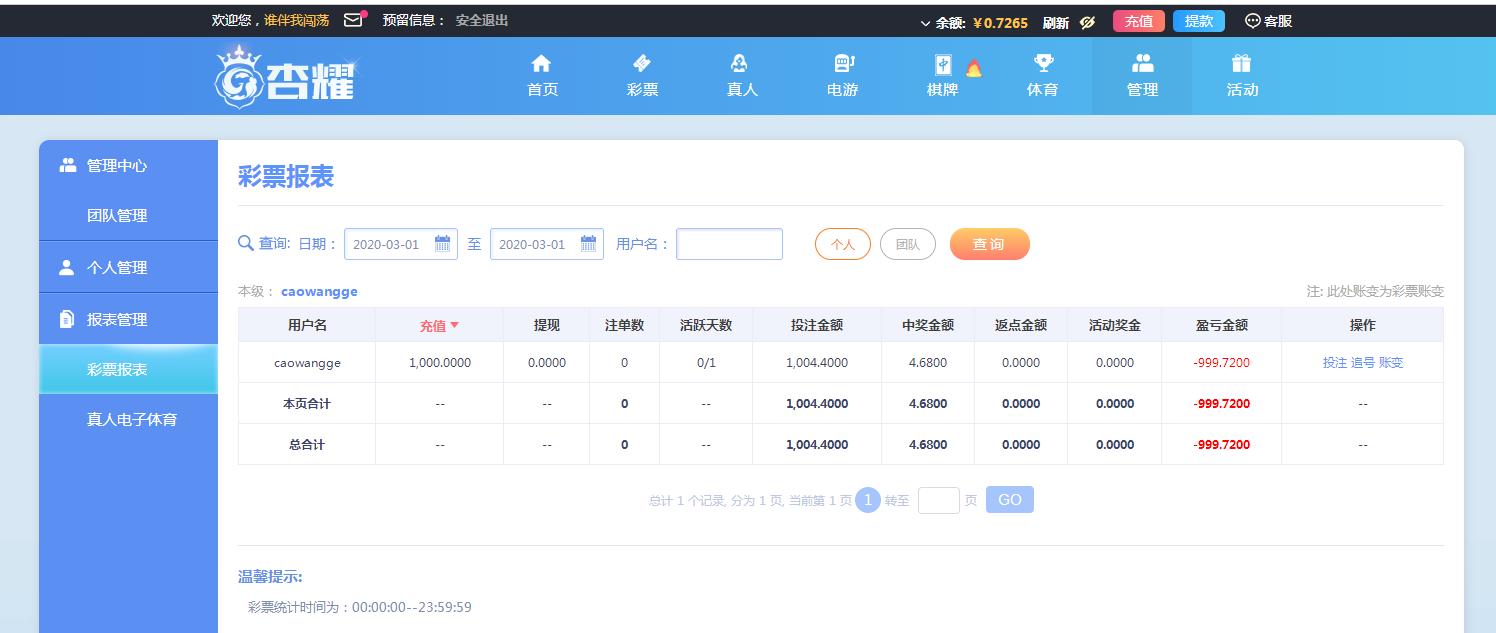Select 彩票报表 sidebar item
This screenshot has width=1496, height=633.
coord(128,369)
